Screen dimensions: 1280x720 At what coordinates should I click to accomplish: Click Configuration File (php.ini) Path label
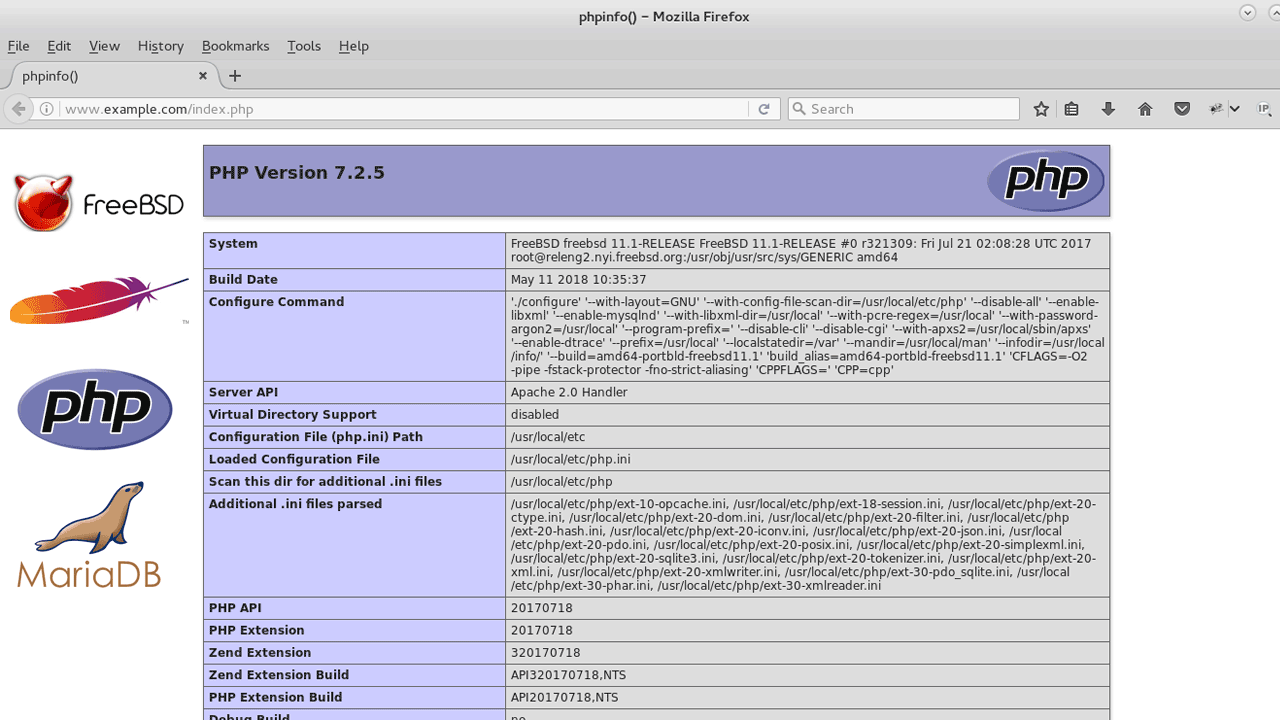coord(315,437)
